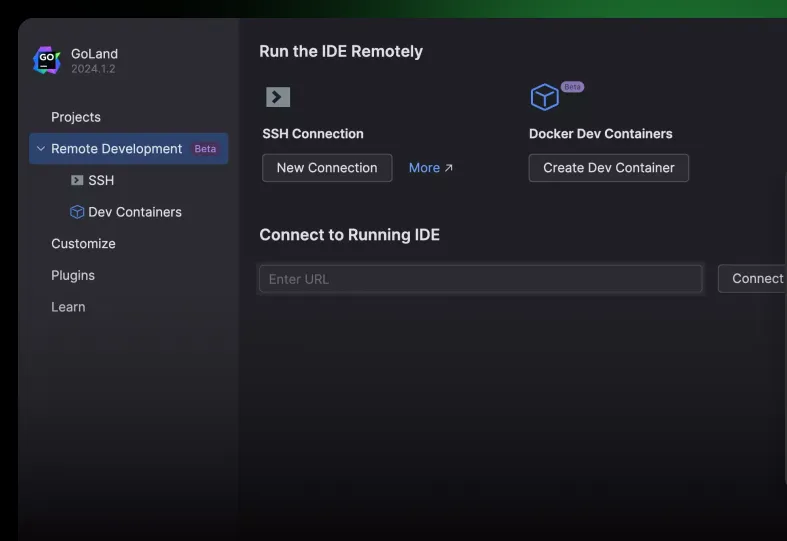Viewport: 787px width, 541px height.
Task: Open Dev Containers under Remote Development
Action: click(x=135, y=212)
